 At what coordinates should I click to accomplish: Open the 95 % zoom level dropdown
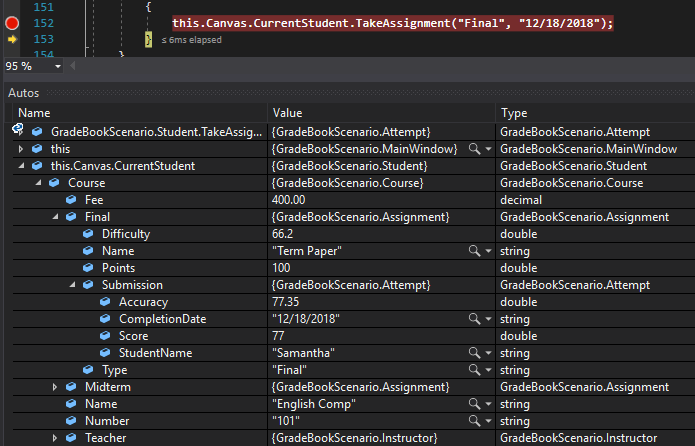click(58, 67)
